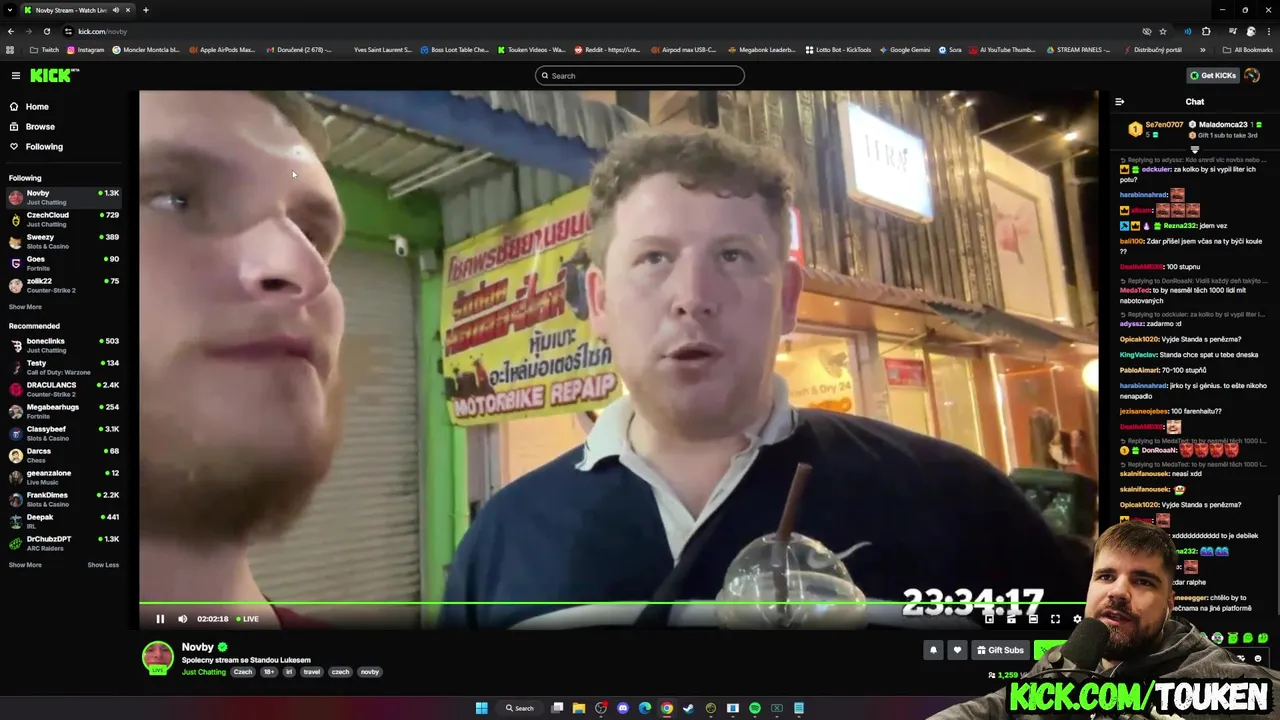
Task: Open player settings gear
Action: (1077, 619)
